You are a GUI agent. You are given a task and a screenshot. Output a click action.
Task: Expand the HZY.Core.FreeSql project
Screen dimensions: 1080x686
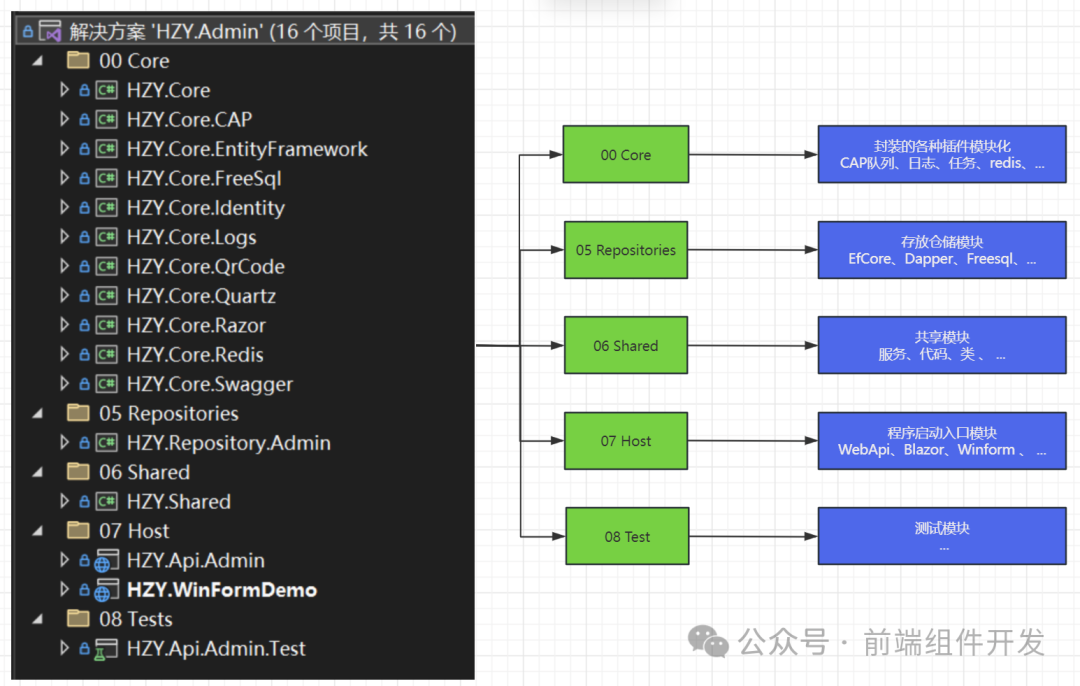64,178
